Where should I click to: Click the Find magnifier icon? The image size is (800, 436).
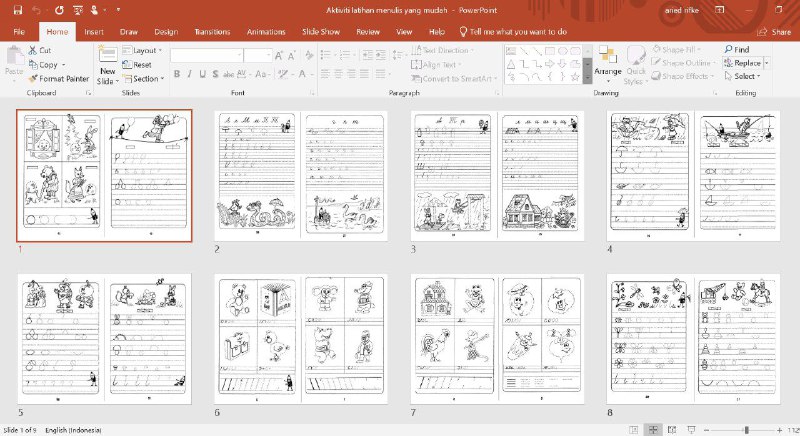pyautogui.click(x=728, y=49)
